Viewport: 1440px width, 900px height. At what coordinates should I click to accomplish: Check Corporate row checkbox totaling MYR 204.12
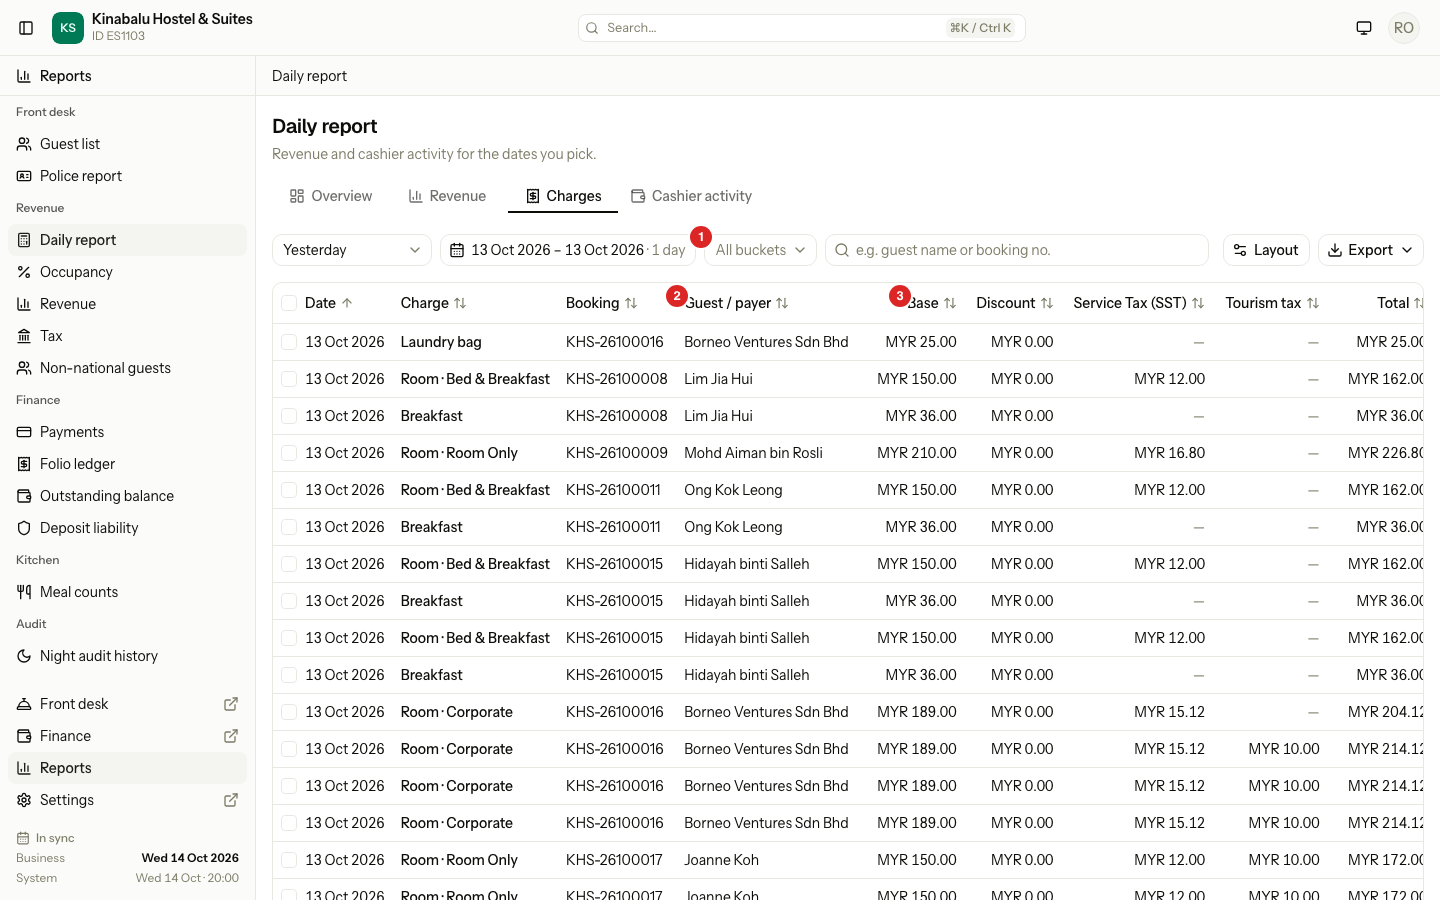289,712
